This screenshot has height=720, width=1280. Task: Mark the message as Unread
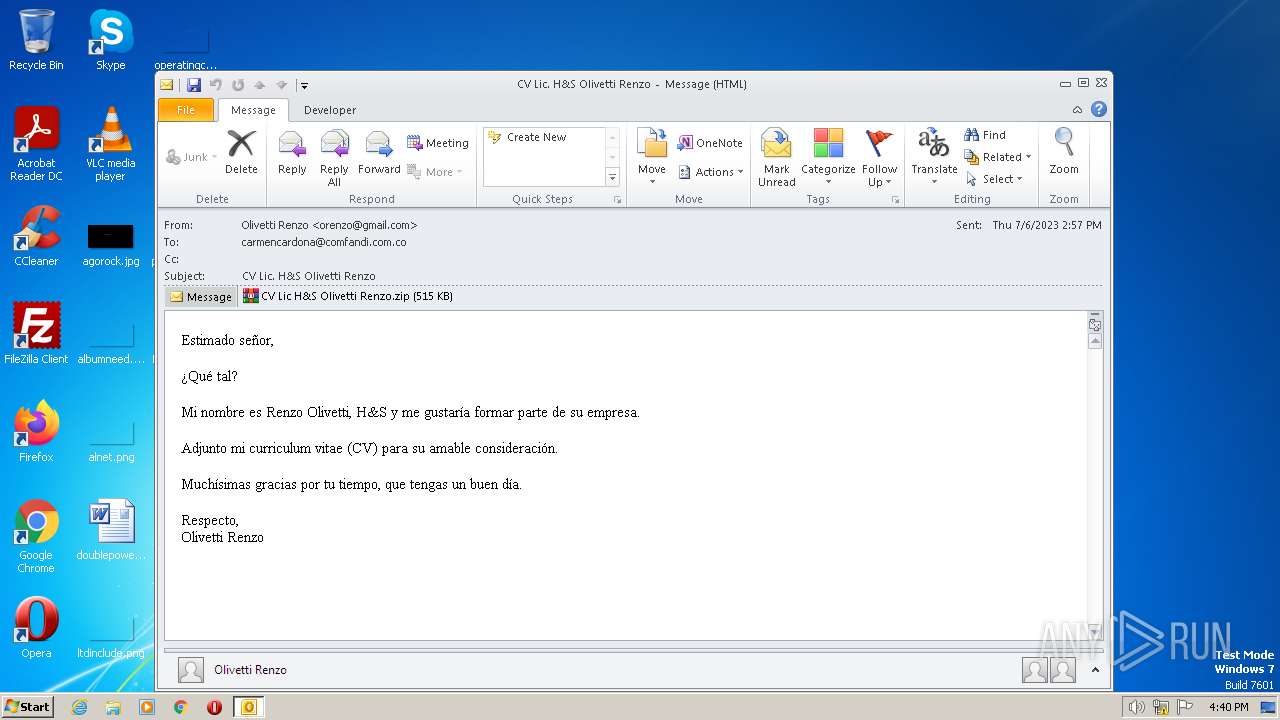coord(777,157)
